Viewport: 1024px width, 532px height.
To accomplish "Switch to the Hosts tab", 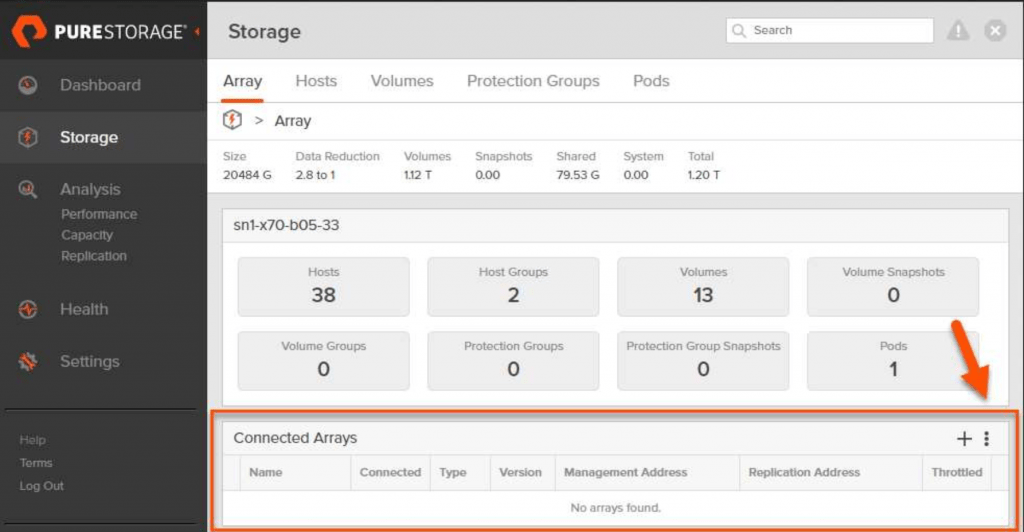I will (316, 81).
